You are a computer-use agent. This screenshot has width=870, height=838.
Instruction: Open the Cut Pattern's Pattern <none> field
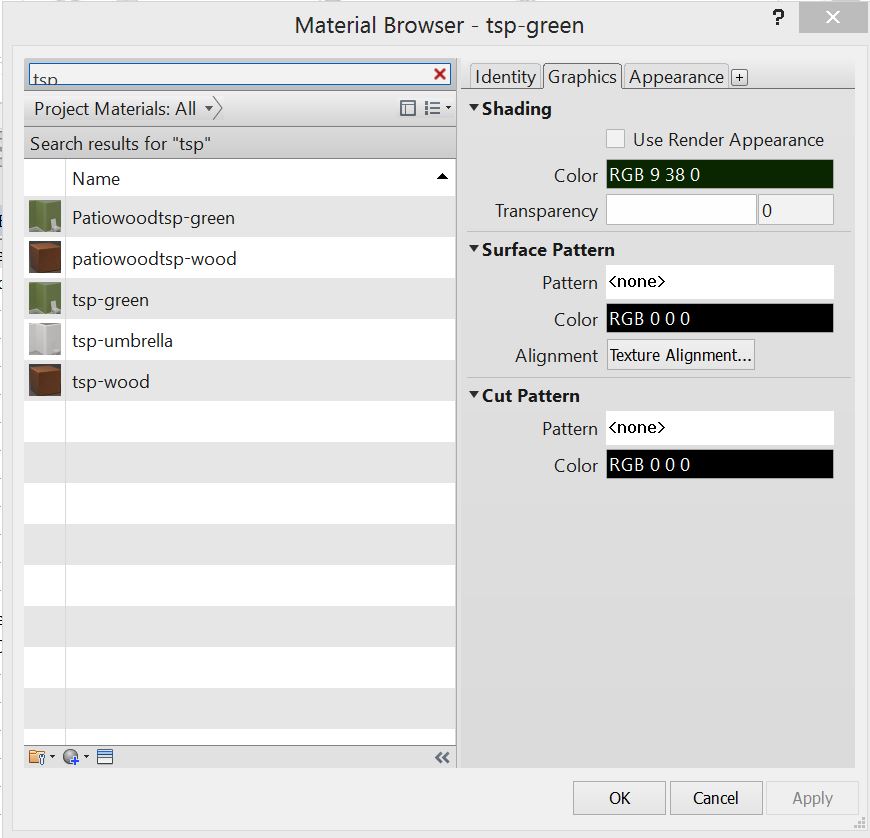[x=720, y=428]
